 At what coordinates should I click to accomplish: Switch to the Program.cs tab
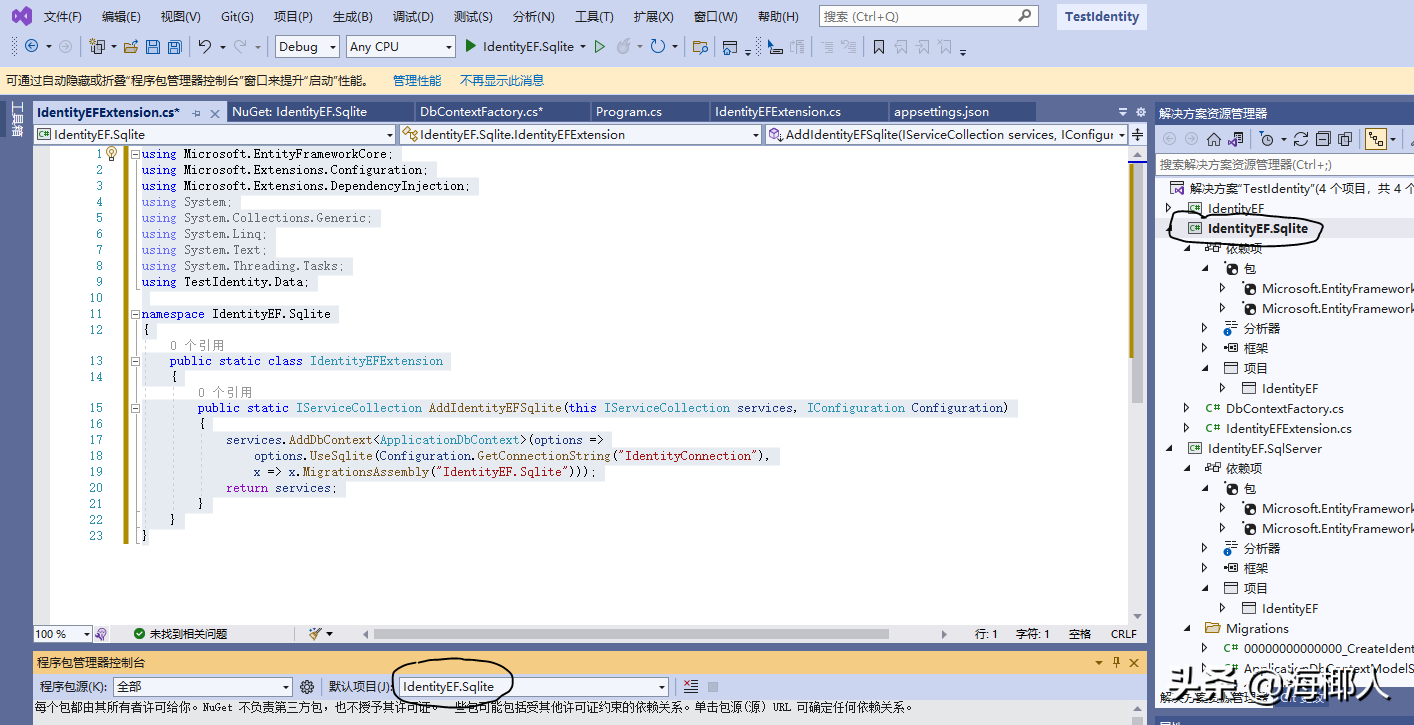629,112
